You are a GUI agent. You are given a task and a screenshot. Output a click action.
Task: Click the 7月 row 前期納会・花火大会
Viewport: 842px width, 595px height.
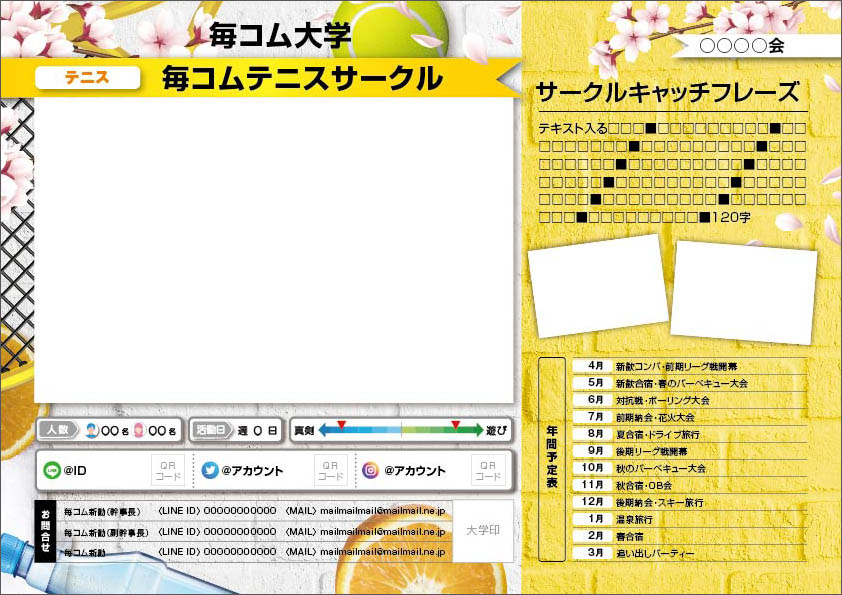point(690,417)
